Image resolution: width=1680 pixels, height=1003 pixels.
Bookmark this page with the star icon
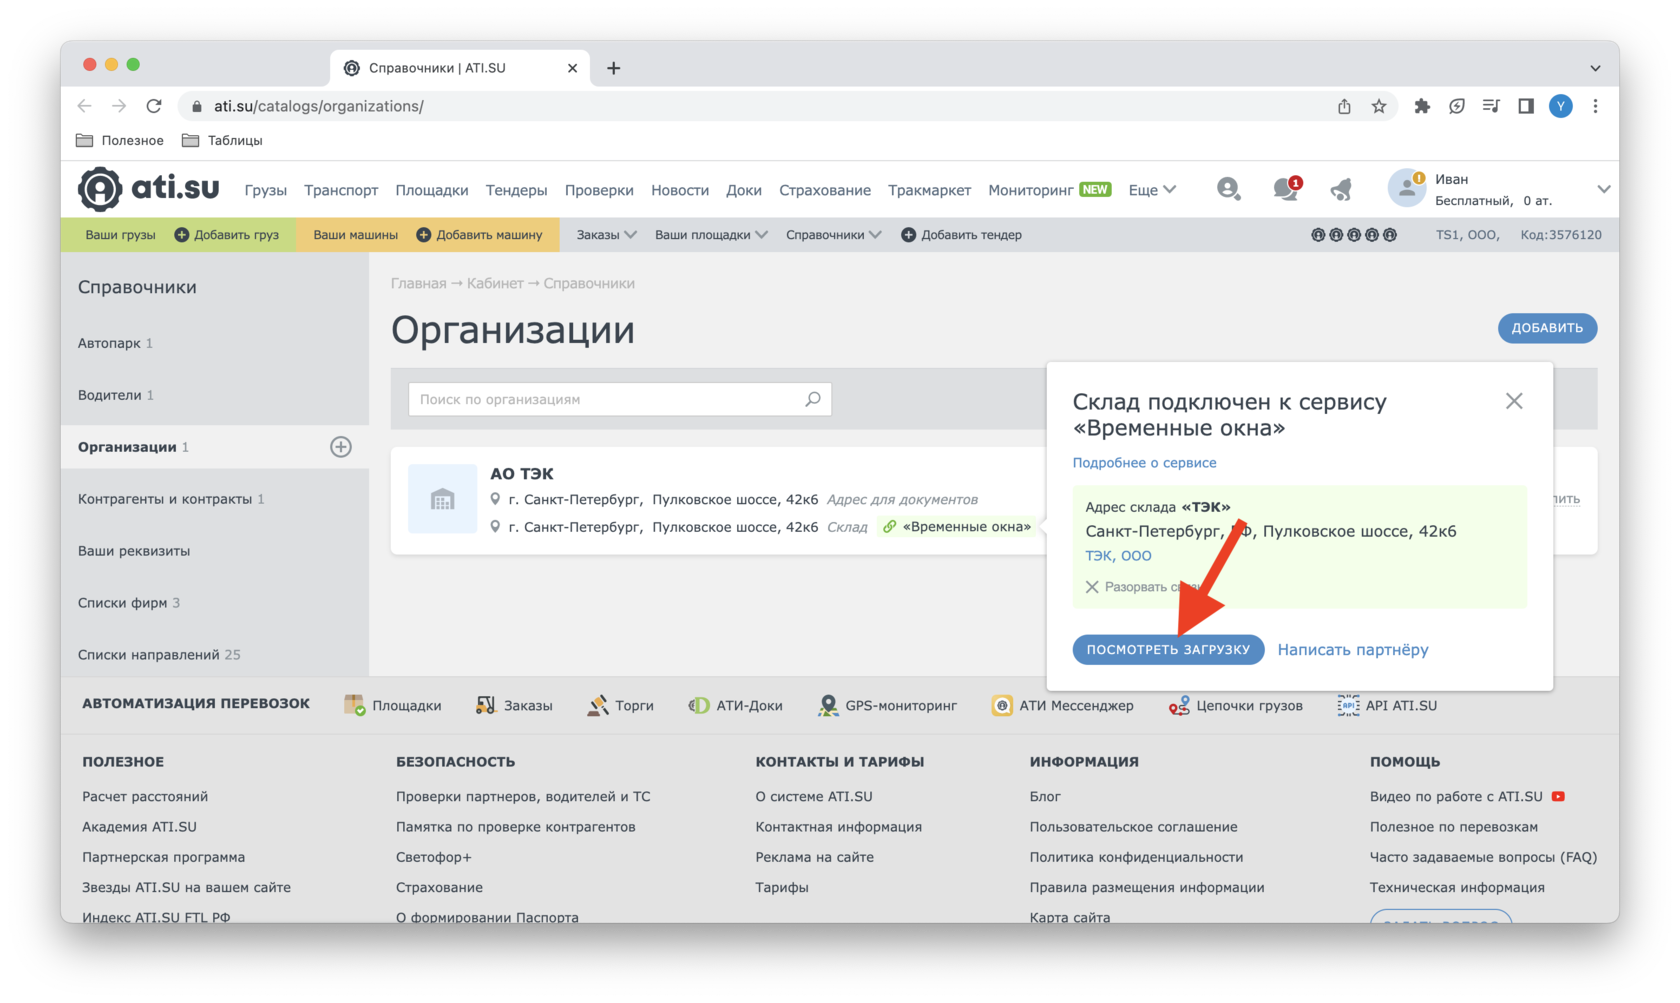pos(1379,106)
